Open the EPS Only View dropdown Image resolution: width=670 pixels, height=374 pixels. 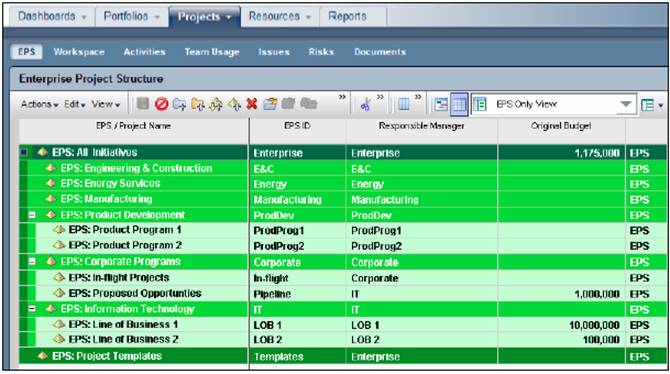(x=626, y=104)
